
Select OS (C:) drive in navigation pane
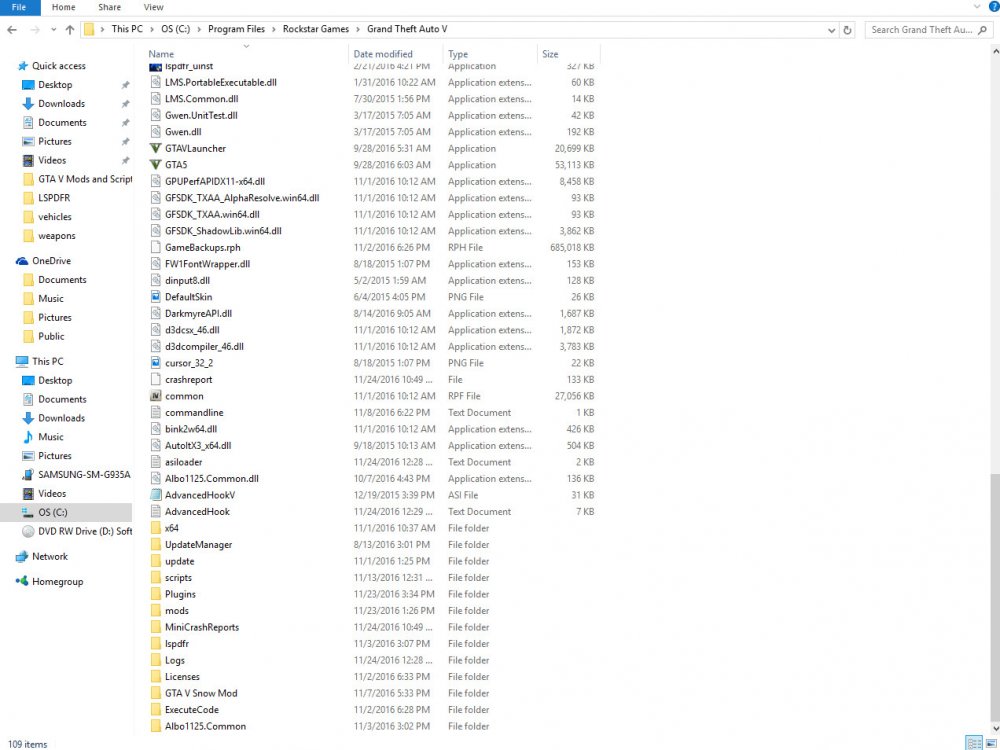[x=52, y=512]
